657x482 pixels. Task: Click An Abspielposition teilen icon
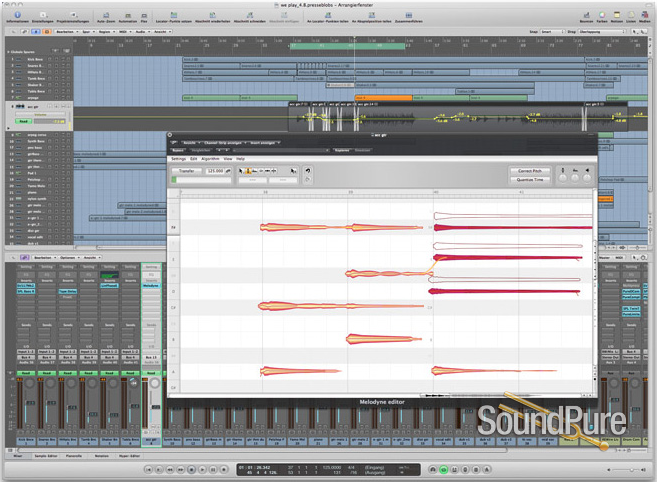(372, 15)
